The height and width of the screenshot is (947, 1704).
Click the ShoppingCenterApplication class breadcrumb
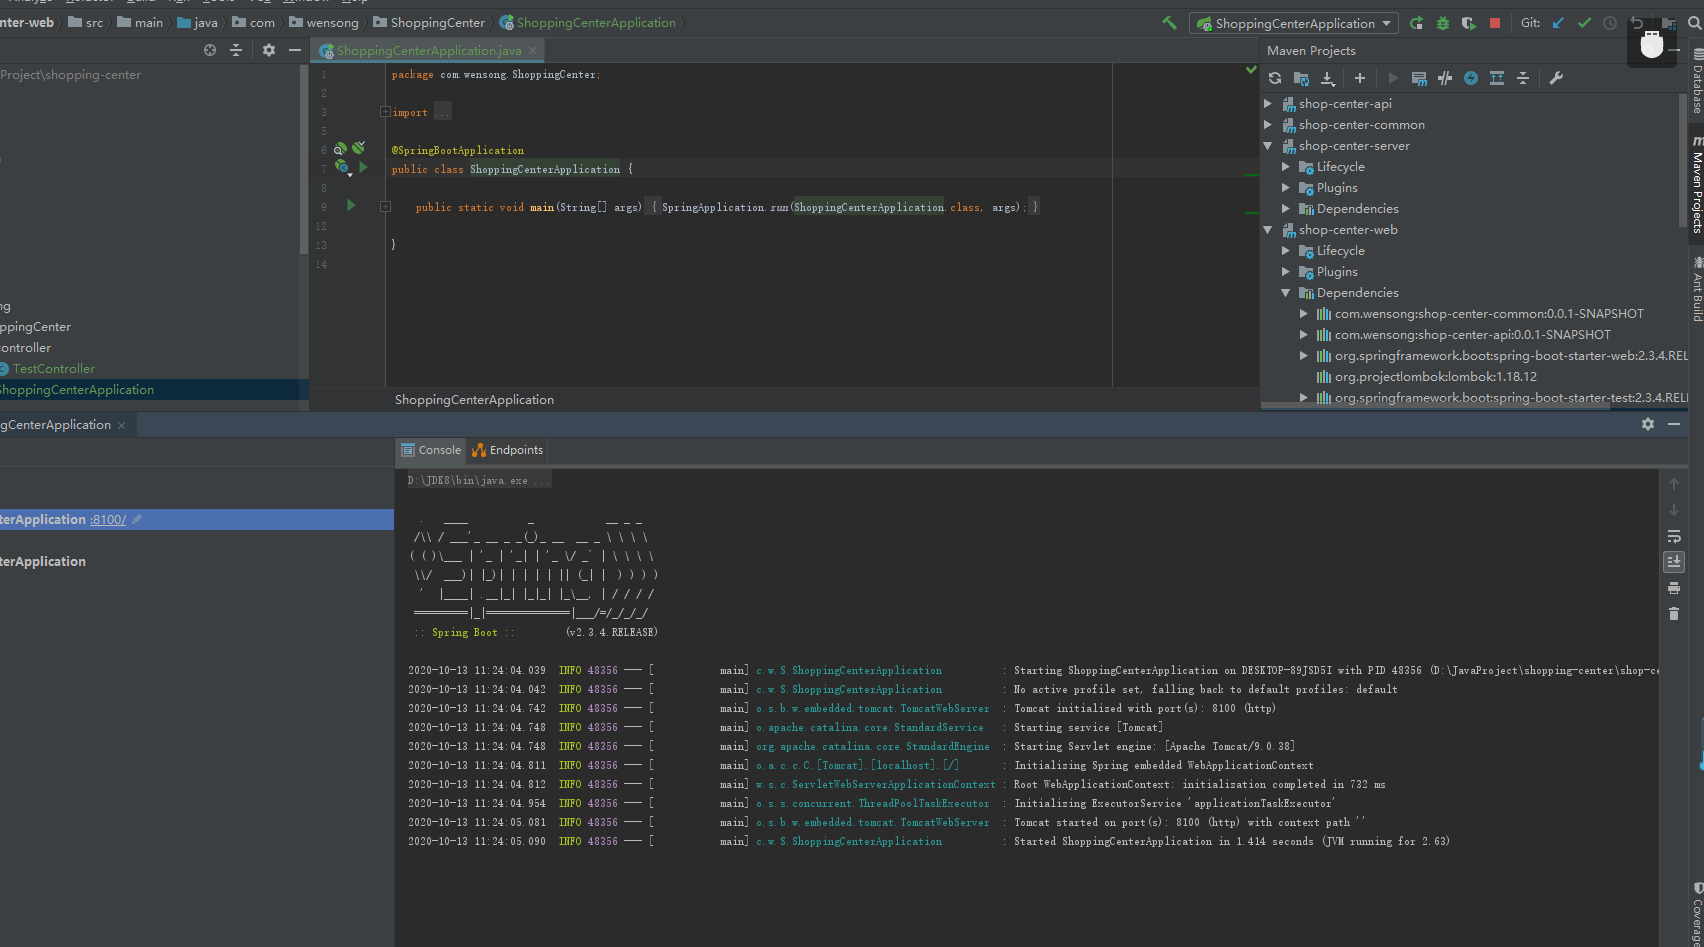tap(588, 22)
